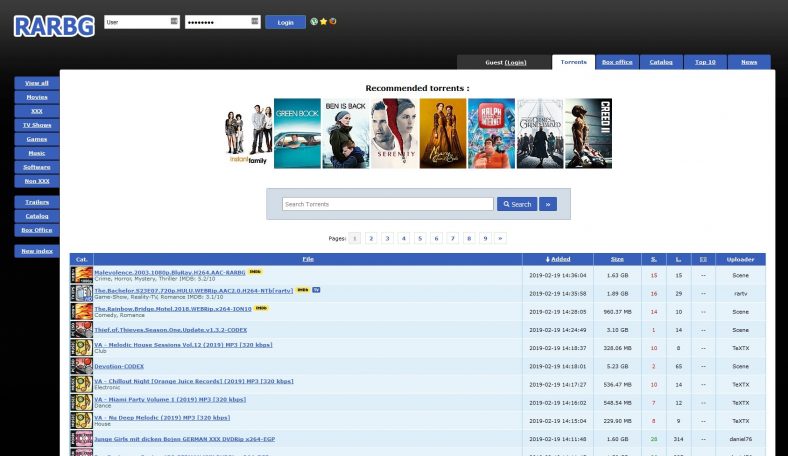Screen dimensions: 788x456
Task: Open the Green Book poster
Action: [297, 133]
